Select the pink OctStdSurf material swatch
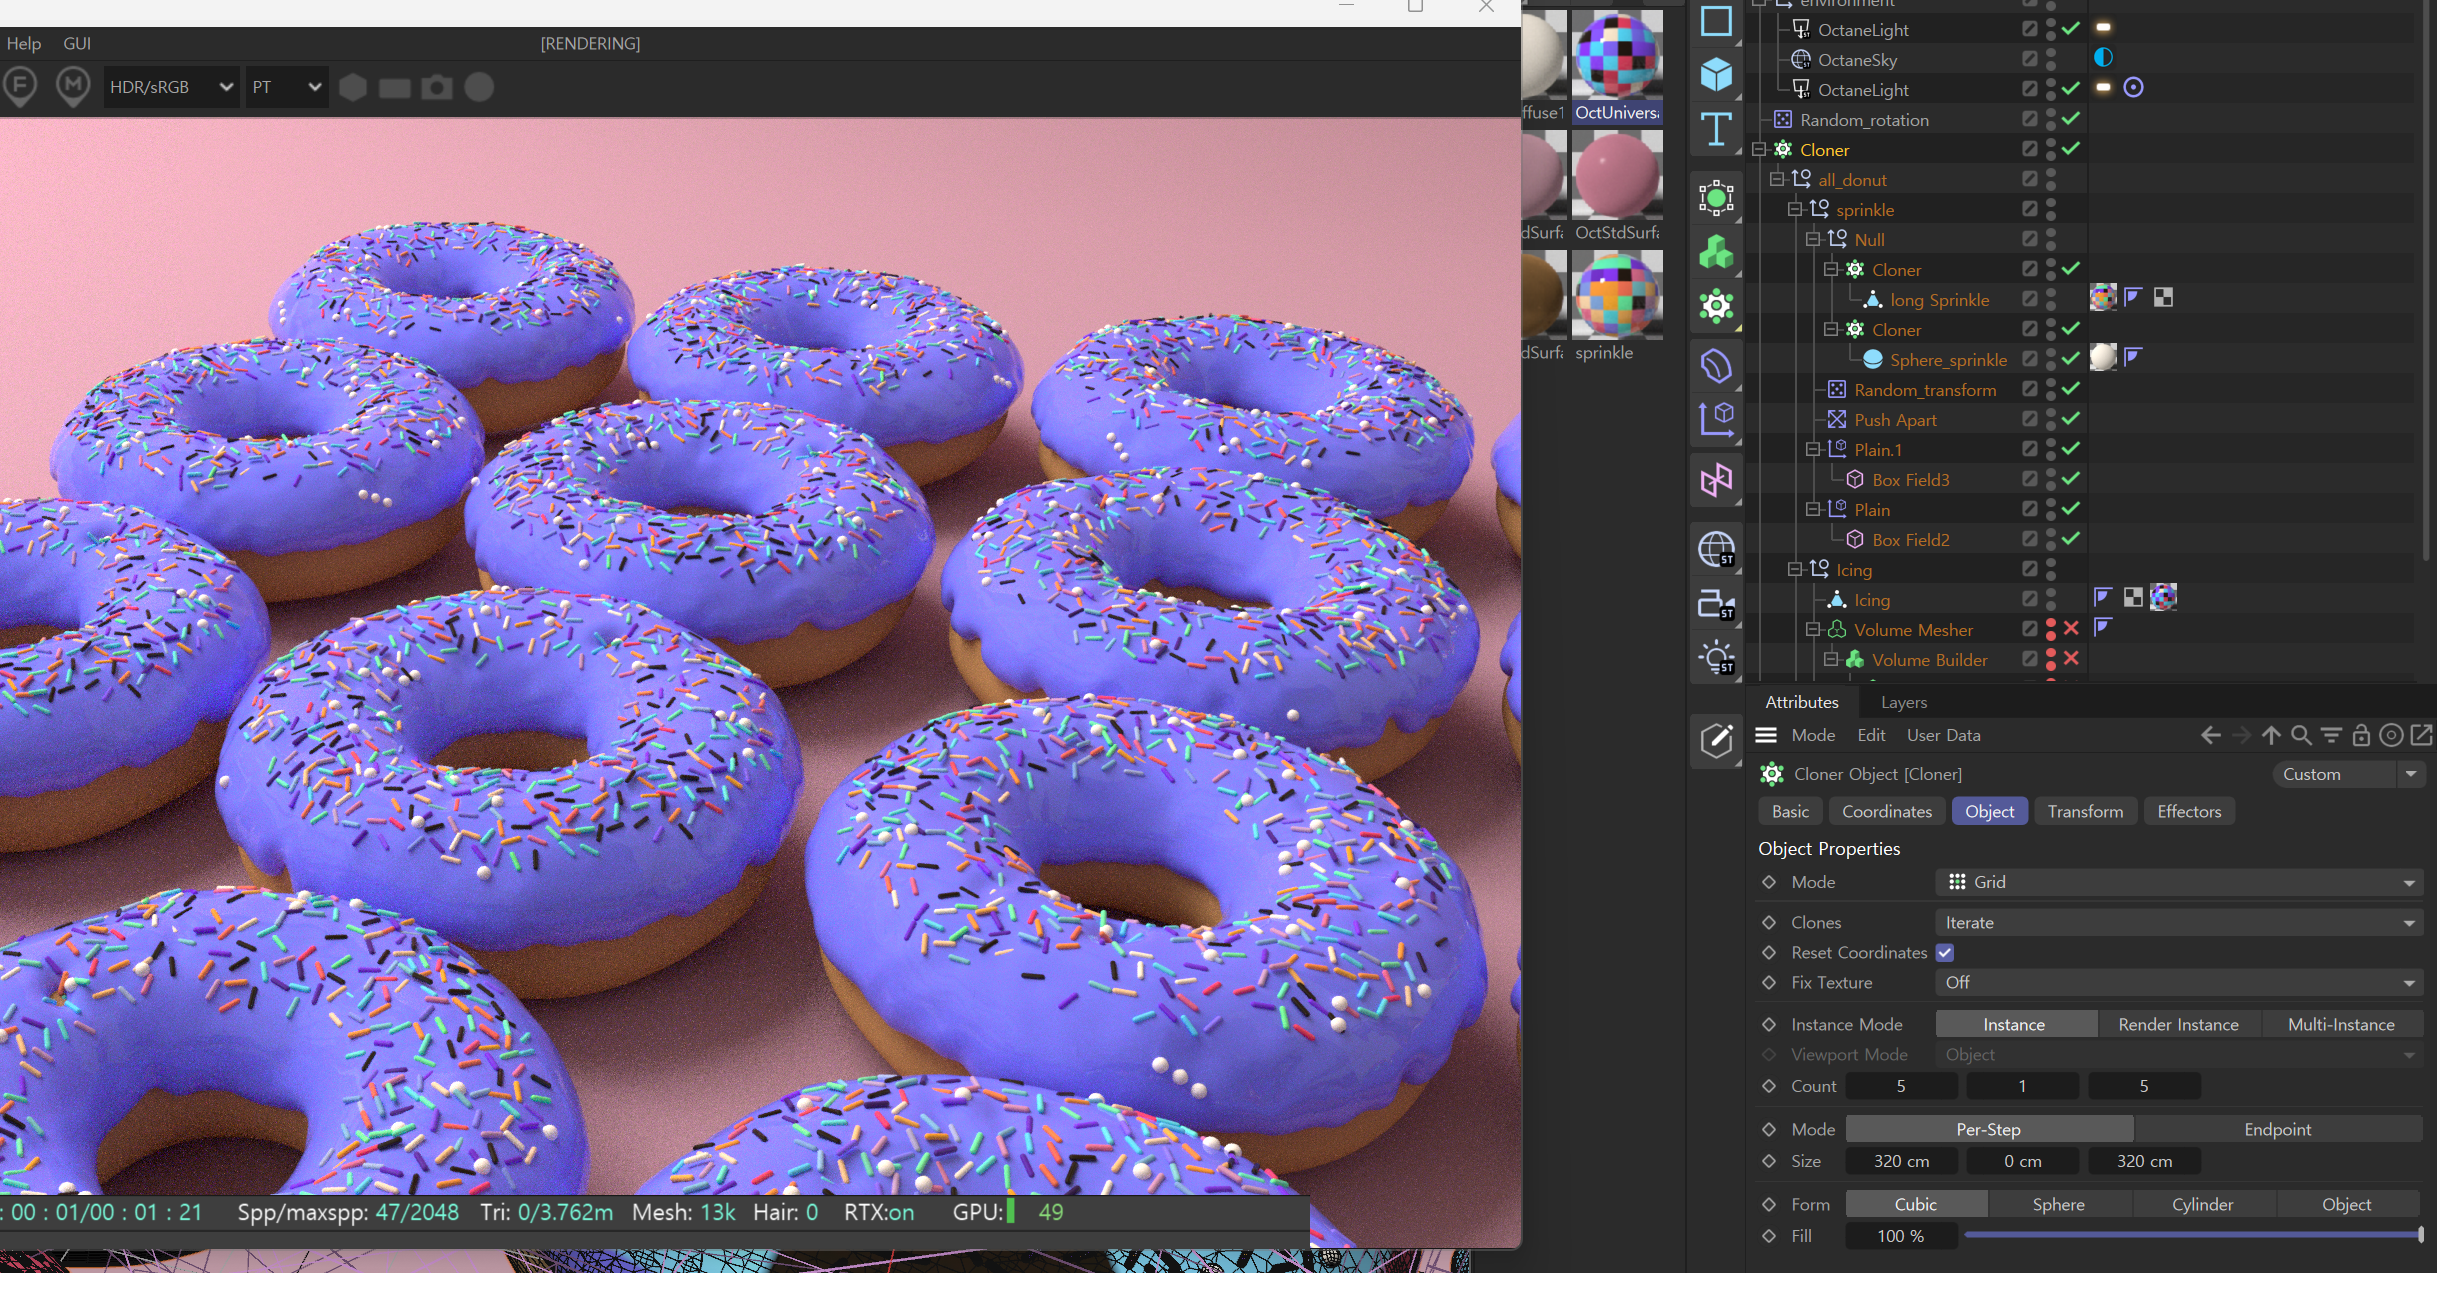This screenshot has height=1306, width=2437. coord(1617,174)
